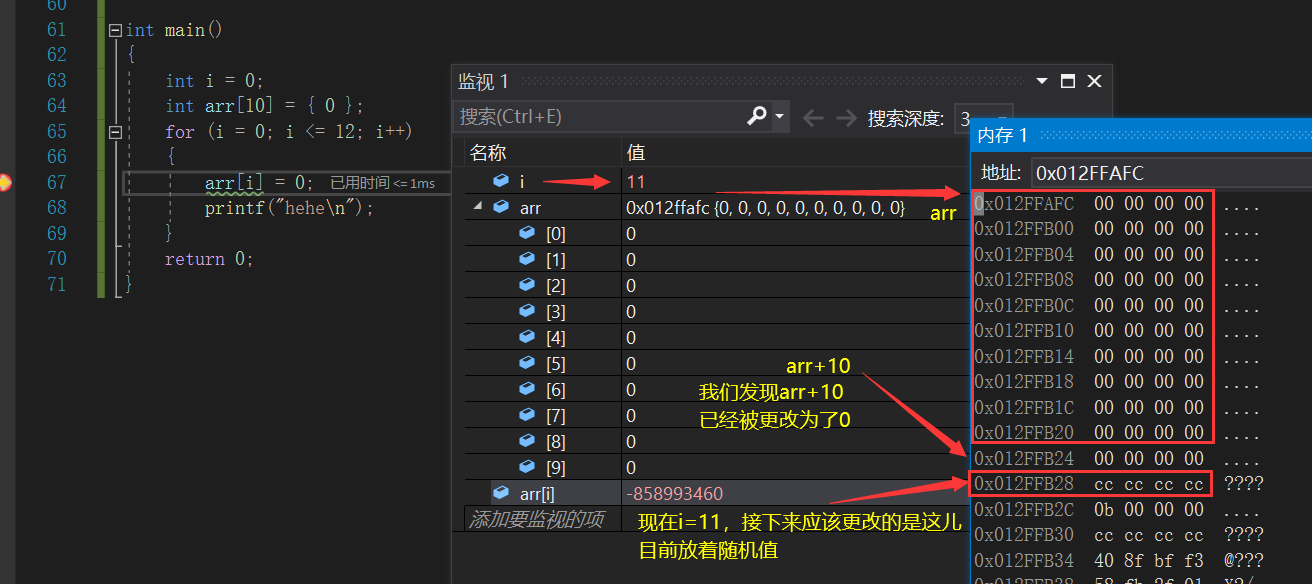Screen dimensions: 1312x584
Task: Click line number 64 in the gutter
Action: point(56,105)
